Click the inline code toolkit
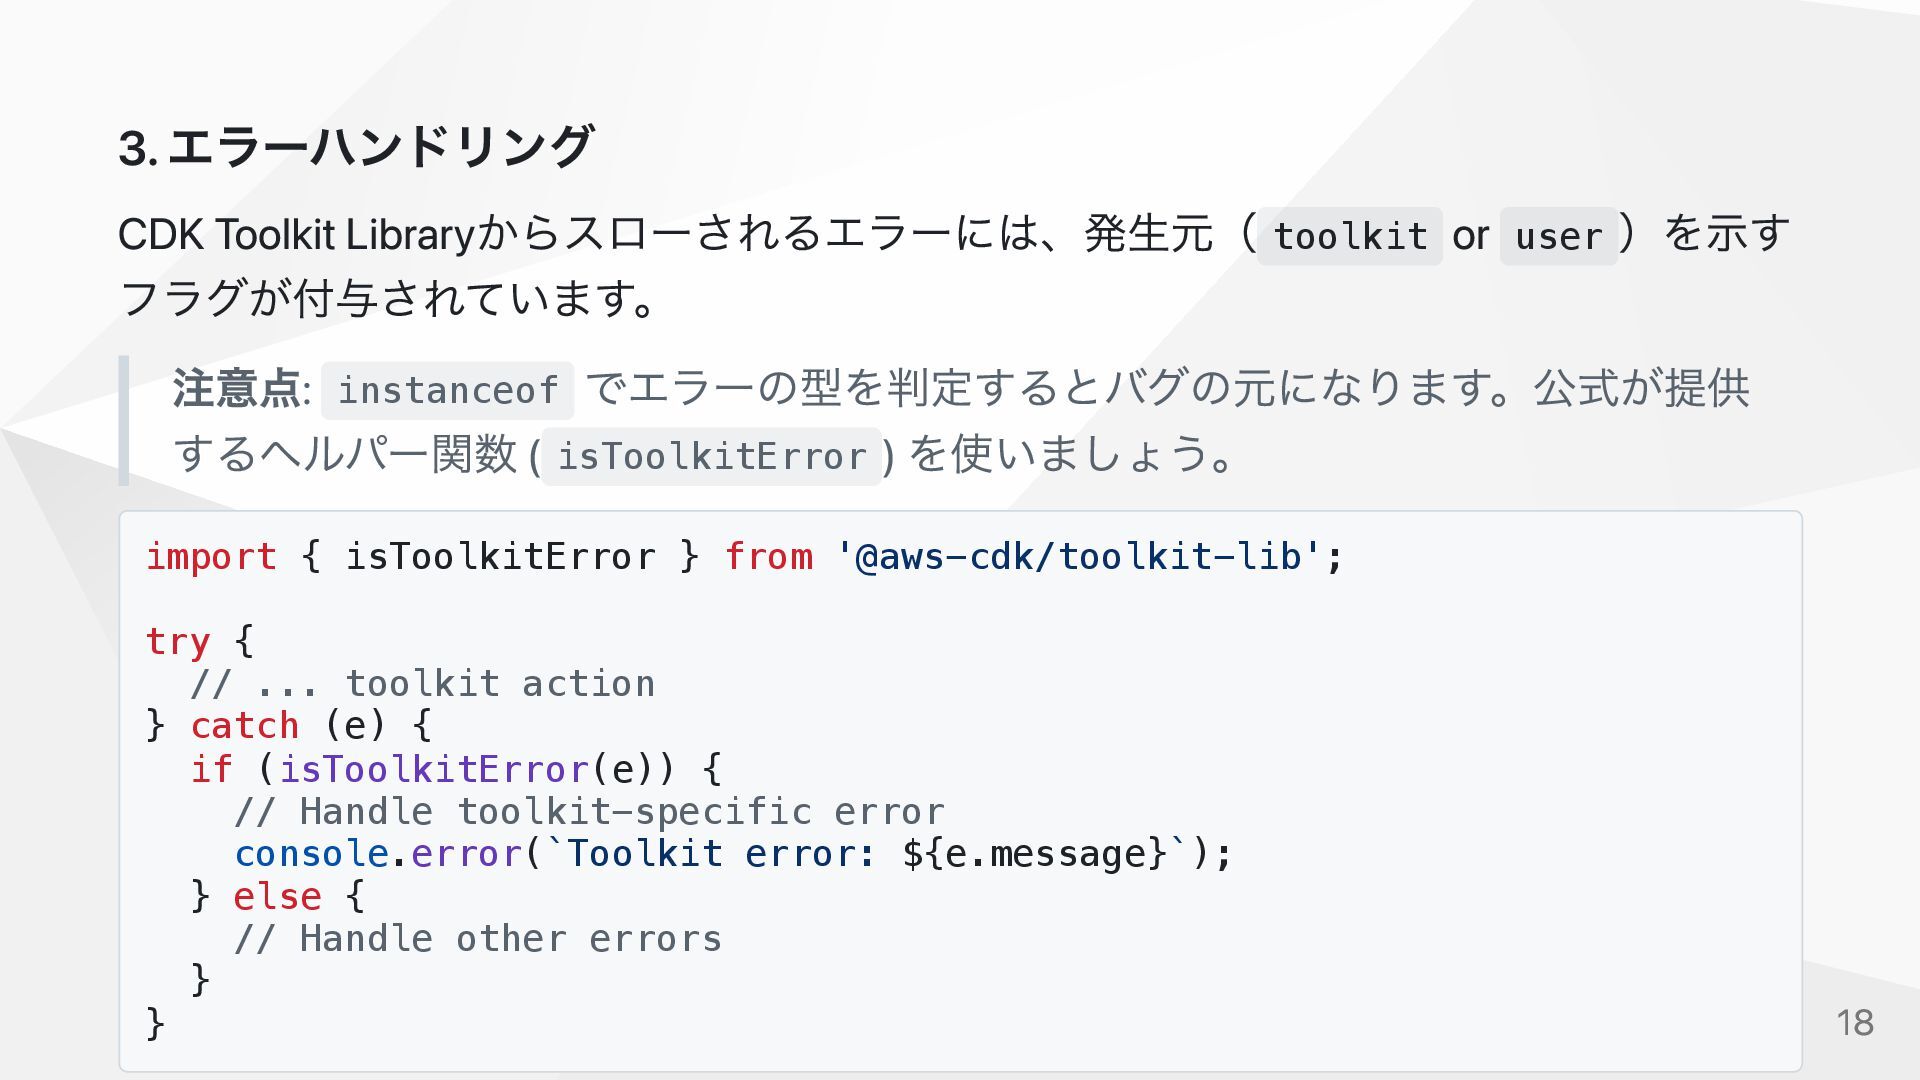1920x1080 pixels. (1350, 237)
